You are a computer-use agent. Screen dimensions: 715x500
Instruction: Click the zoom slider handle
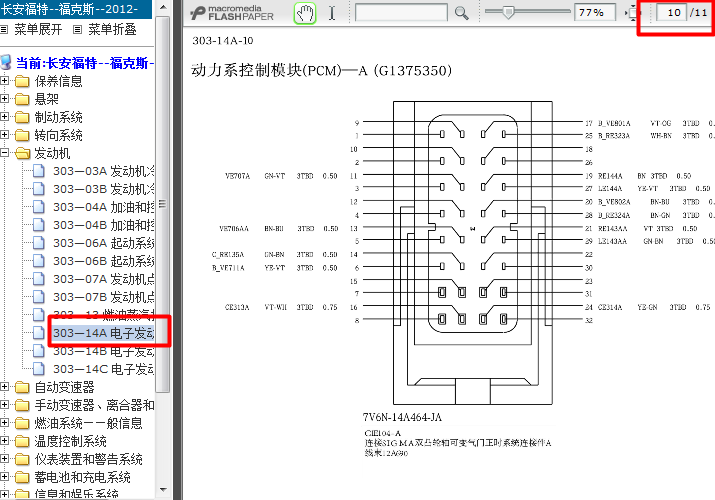[x=508, y=12]
